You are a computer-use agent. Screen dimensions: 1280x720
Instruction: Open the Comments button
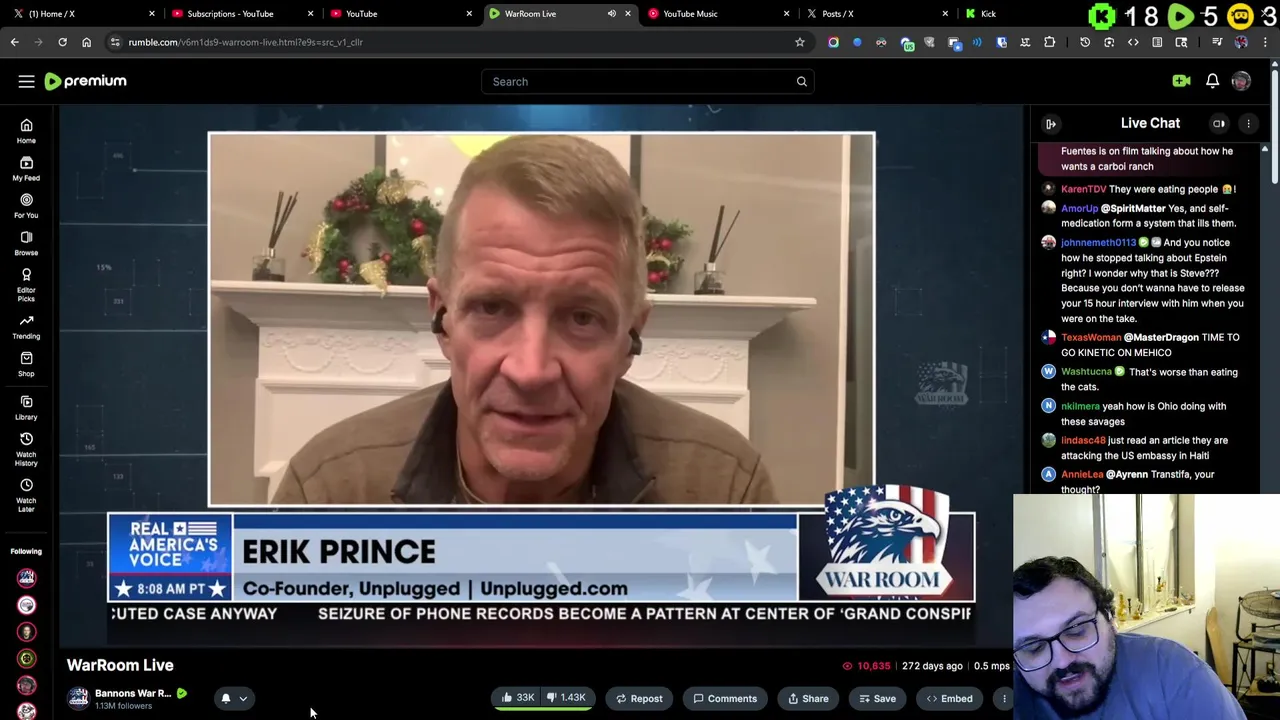[x=725, y=699]
